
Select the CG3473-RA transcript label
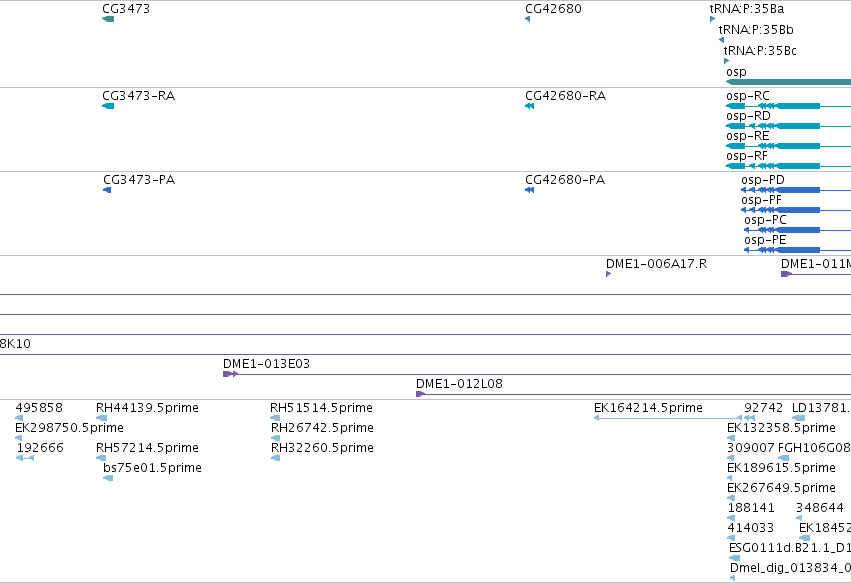[138, 96]
